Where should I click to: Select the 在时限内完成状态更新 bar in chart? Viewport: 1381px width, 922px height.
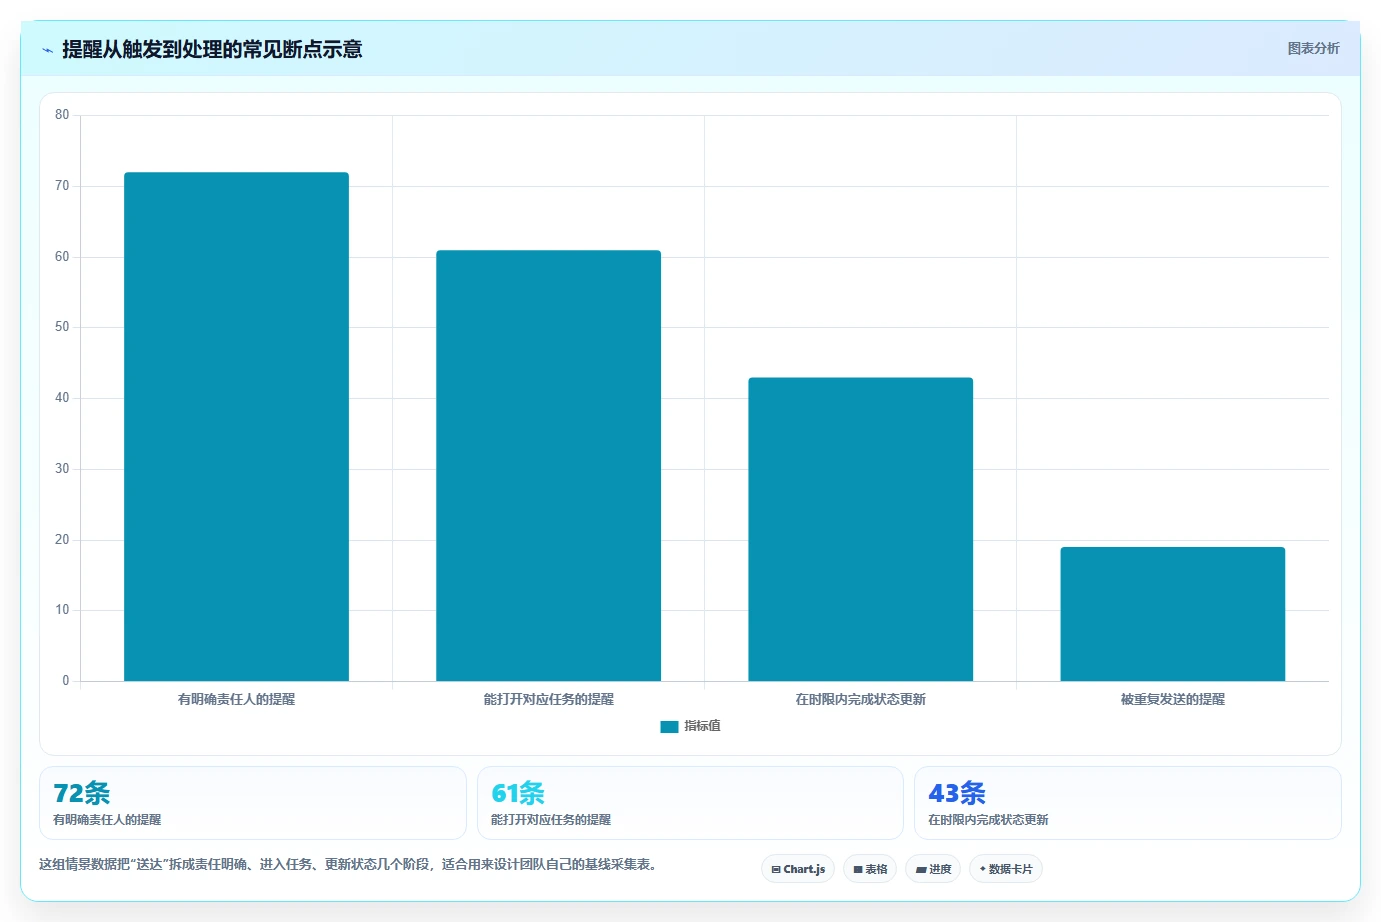point(860,529)
